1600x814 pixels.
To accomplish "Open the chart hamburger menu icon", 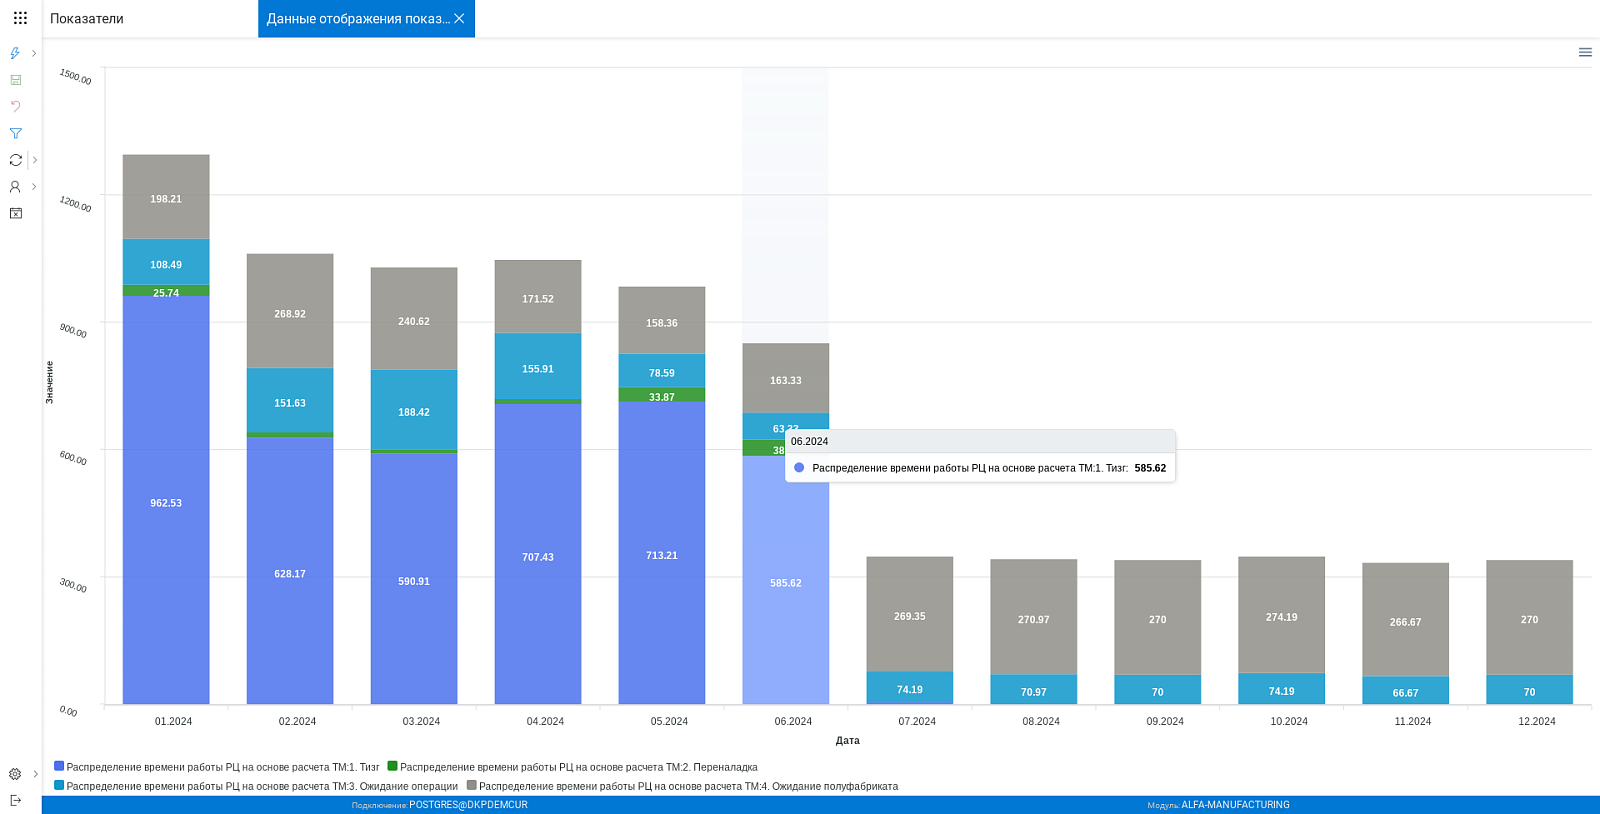I will 1585,52.
